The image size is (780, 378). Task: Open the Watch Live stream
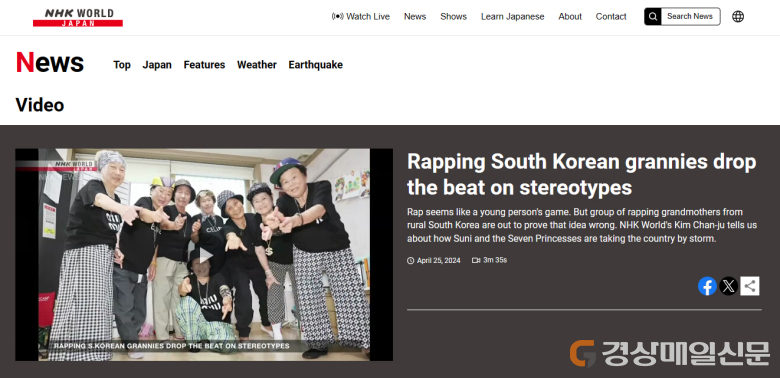pyautogui.click(x=361, y=16)
